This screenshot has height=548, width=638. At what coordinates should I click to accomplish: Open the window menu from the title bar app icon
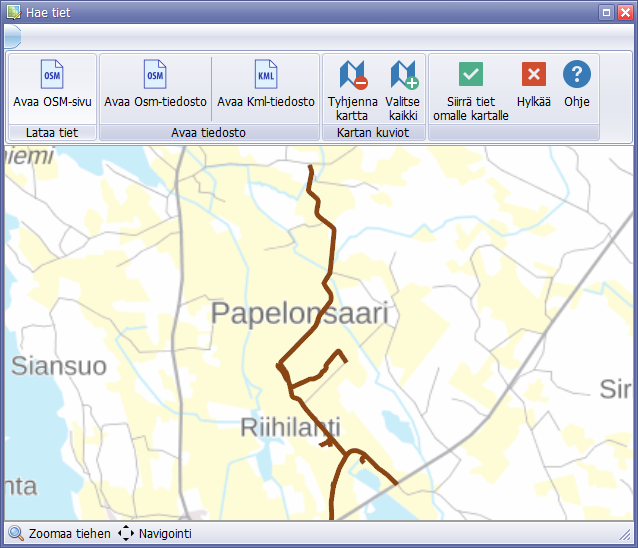tap(12, 12)
